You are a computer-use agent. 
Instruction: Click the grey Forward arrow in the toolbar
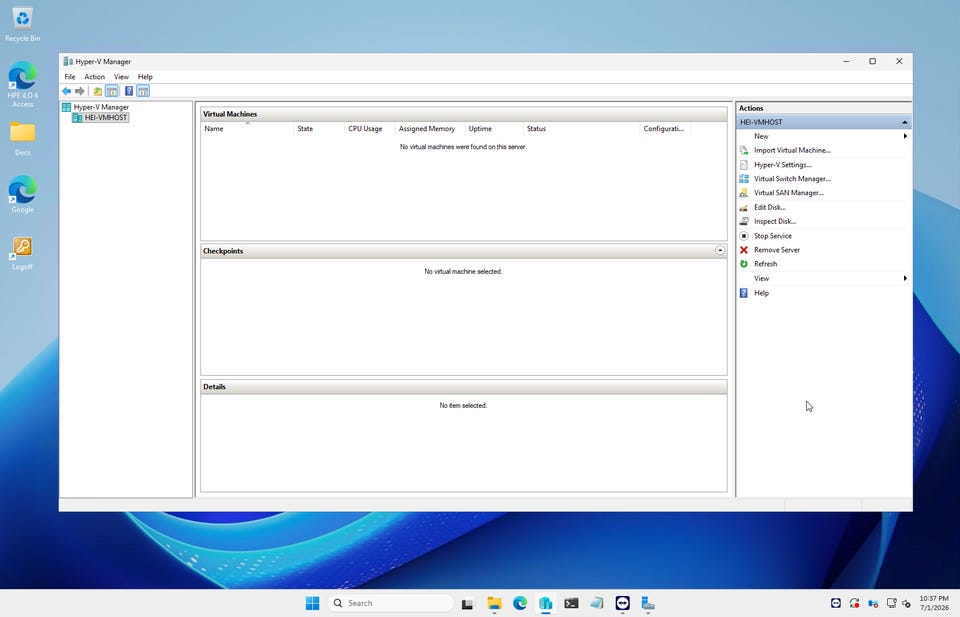pos(80,91)
